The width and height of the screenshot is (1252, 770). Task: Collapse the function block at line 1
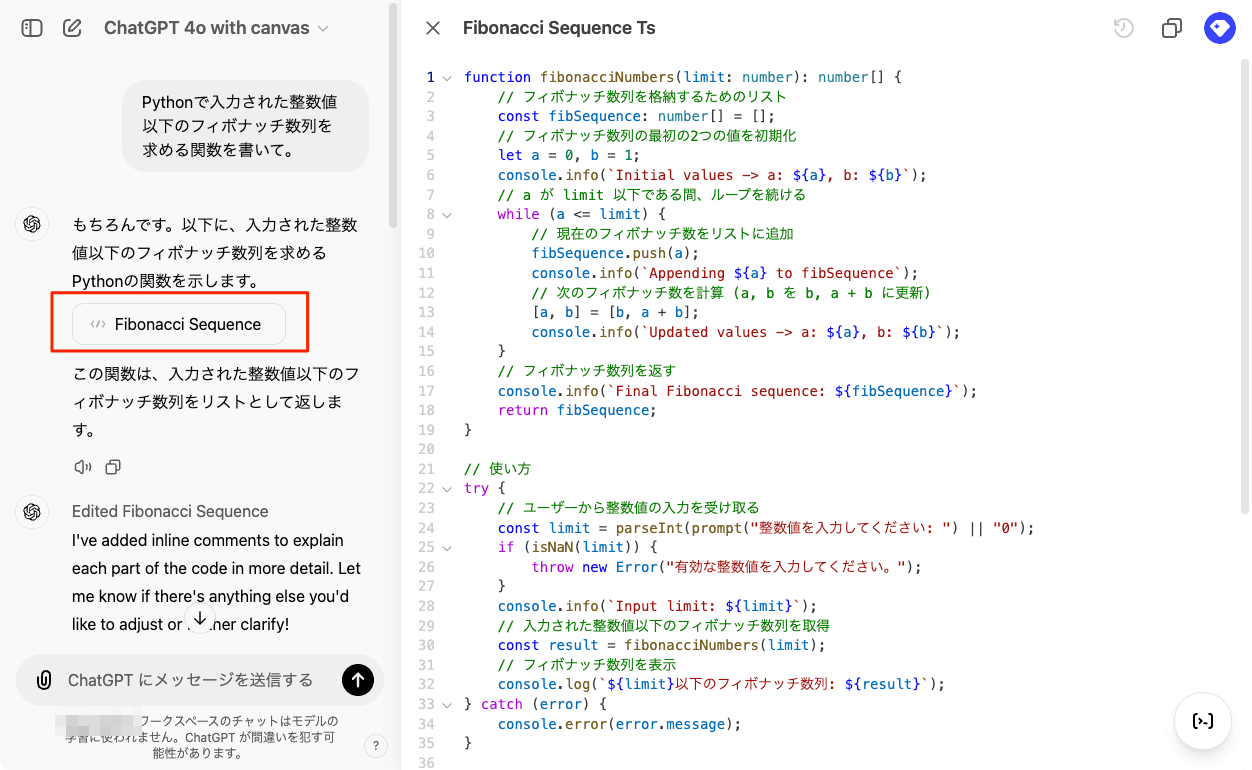click(446, 77)
